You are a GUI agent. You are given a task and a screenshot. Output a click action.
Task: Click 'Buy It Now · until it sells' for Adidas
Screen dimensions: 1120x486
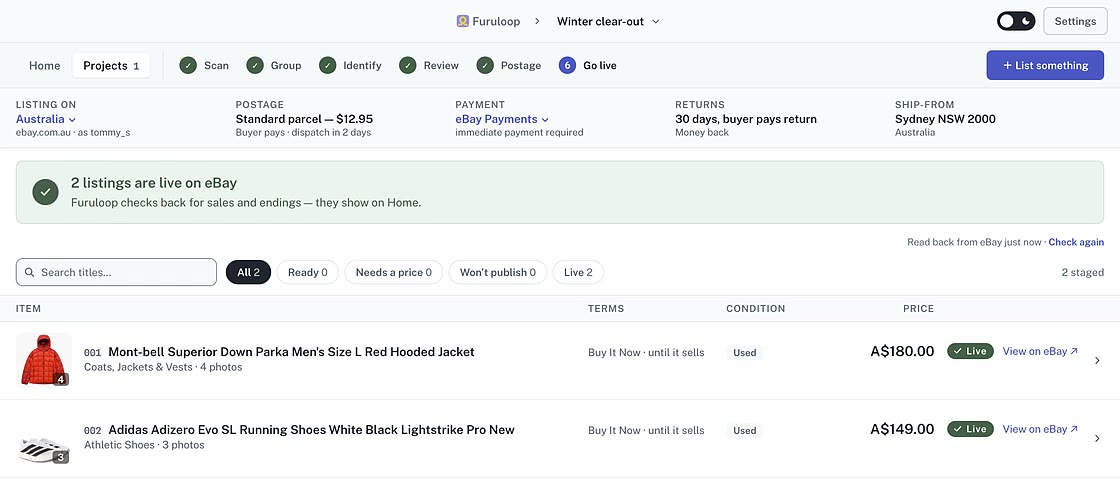646,430
